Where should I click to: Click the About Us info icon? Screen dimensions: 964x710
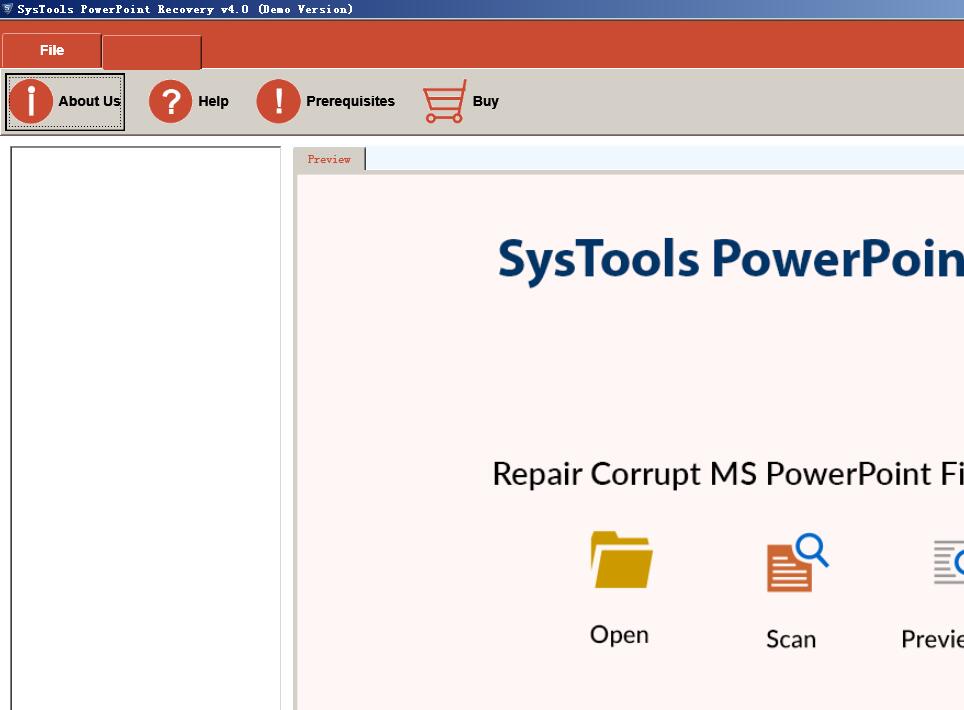coord(31,101)
